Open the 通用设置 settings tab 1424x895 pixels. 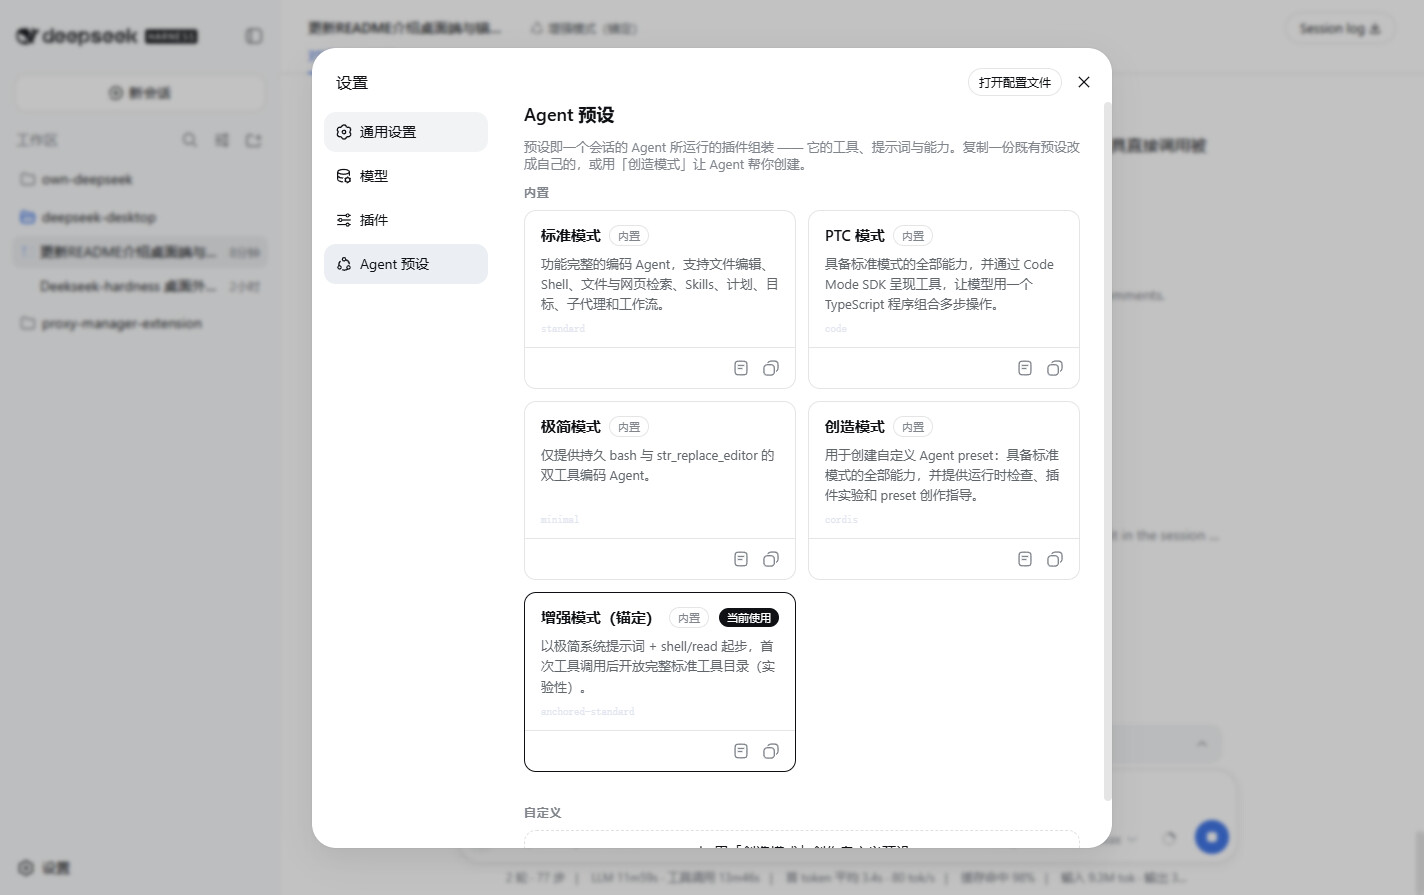406,132
